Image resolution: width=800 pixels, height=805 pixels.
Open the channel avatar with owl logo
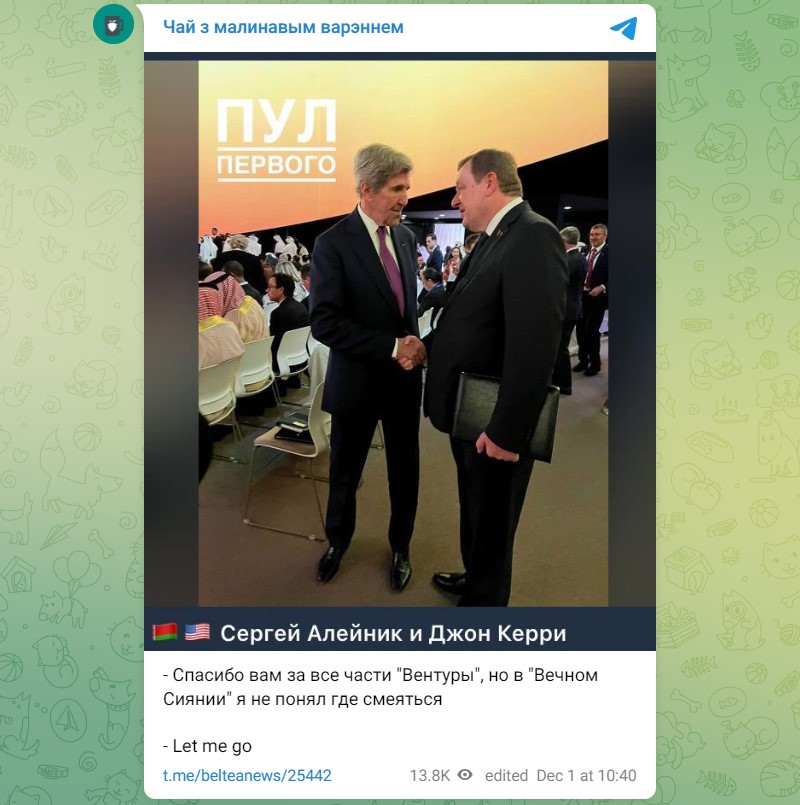click(113, 24)
